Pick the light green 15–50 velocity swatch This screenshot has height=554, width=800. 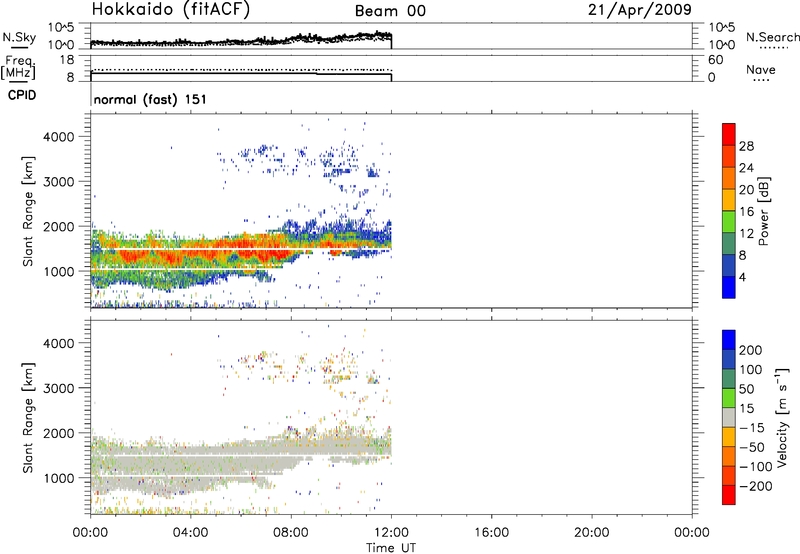tap(729, 398)
